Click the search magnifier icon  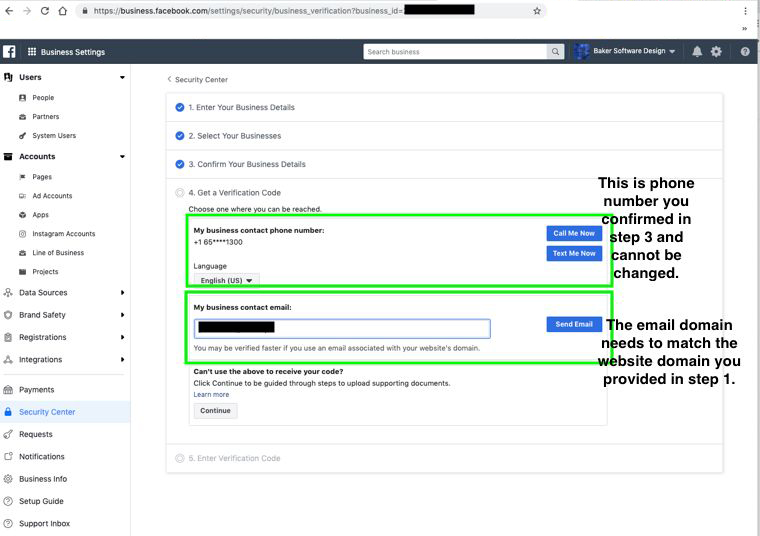[555, 51]
